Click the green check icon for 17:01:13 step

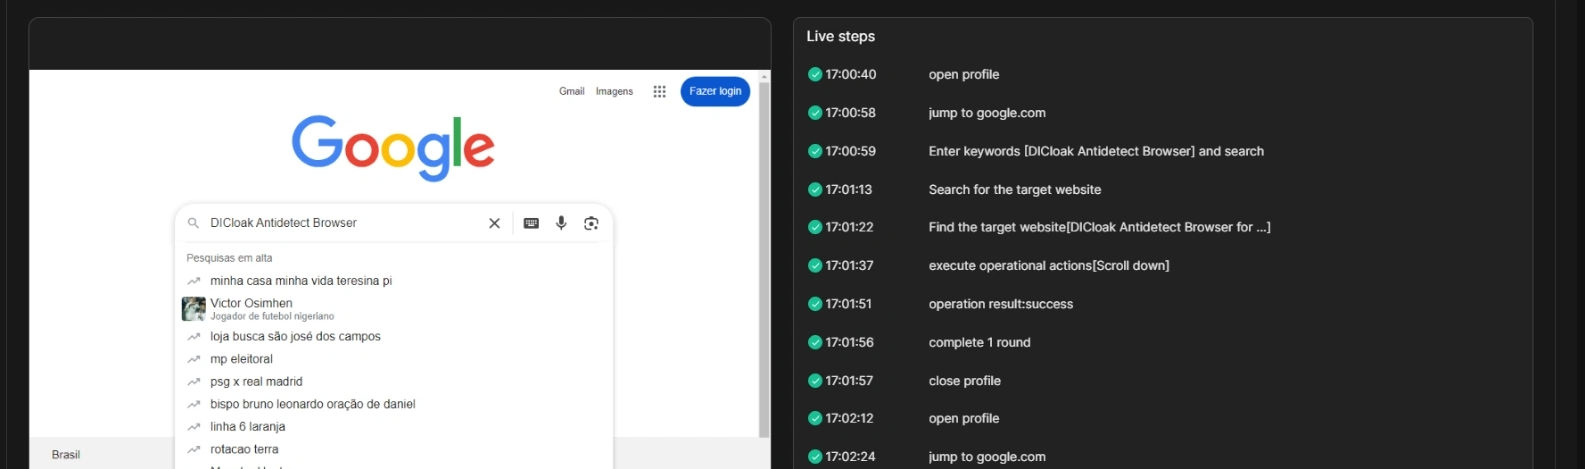pos(815,189)
